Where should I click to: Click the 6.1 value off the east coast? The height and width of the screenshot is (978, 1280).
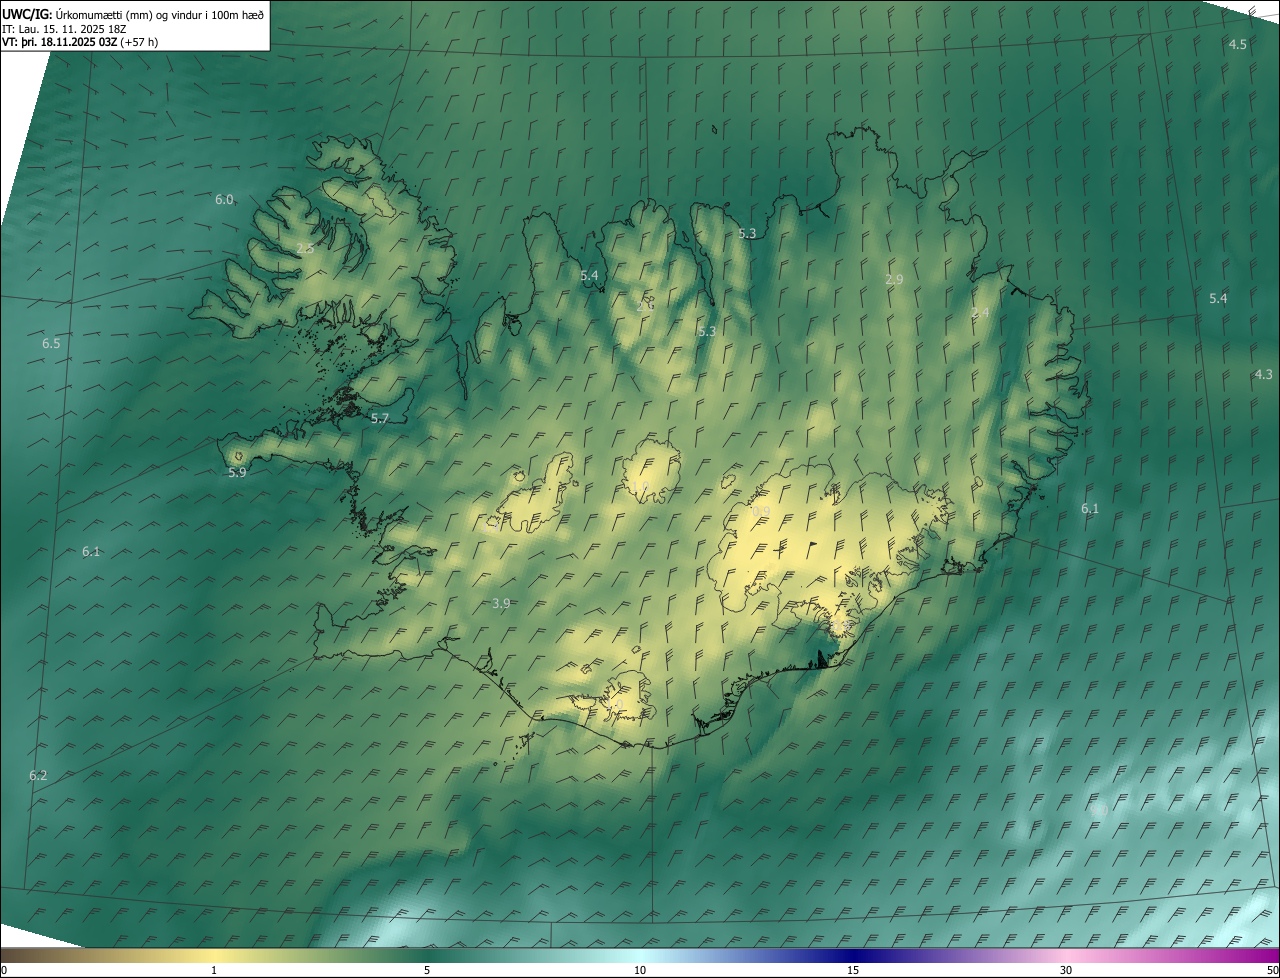click(x=1090, y=509)
